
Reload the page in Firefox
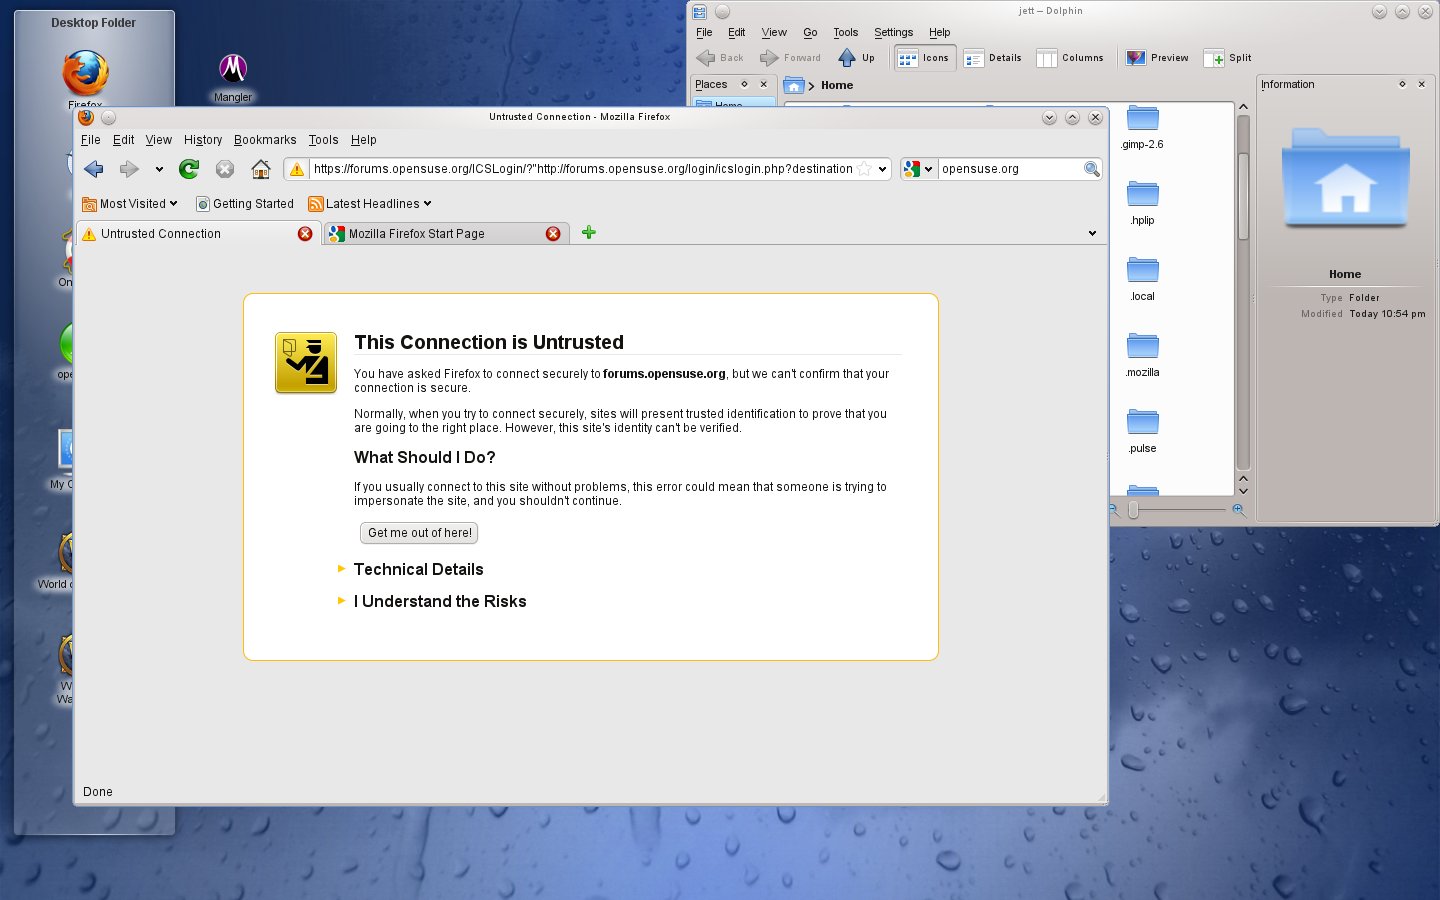point(189,169)
